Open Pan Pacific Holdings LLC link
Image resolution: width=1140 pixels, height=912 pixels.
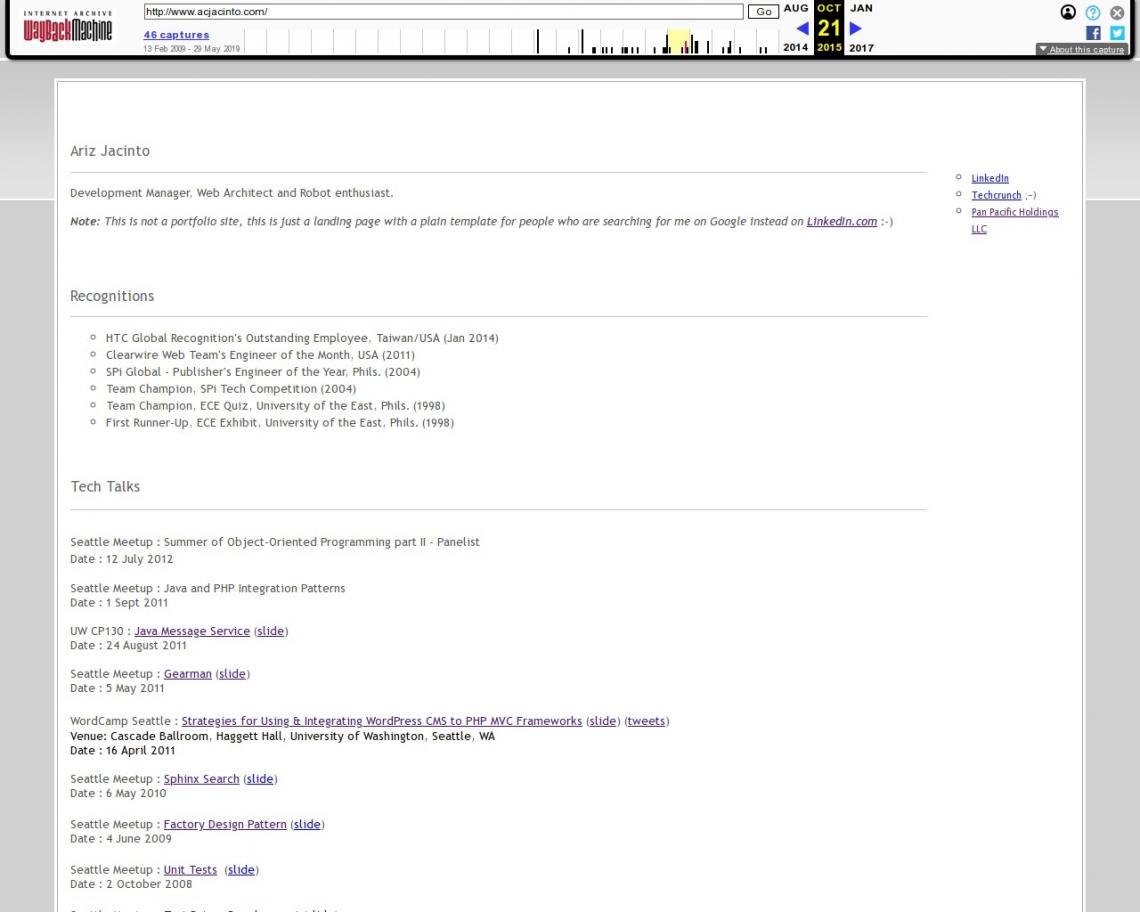tap(1014, 220)
